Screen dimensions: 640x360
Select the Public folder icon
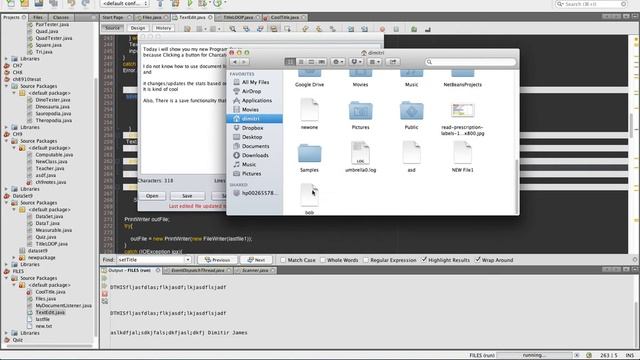411,111
